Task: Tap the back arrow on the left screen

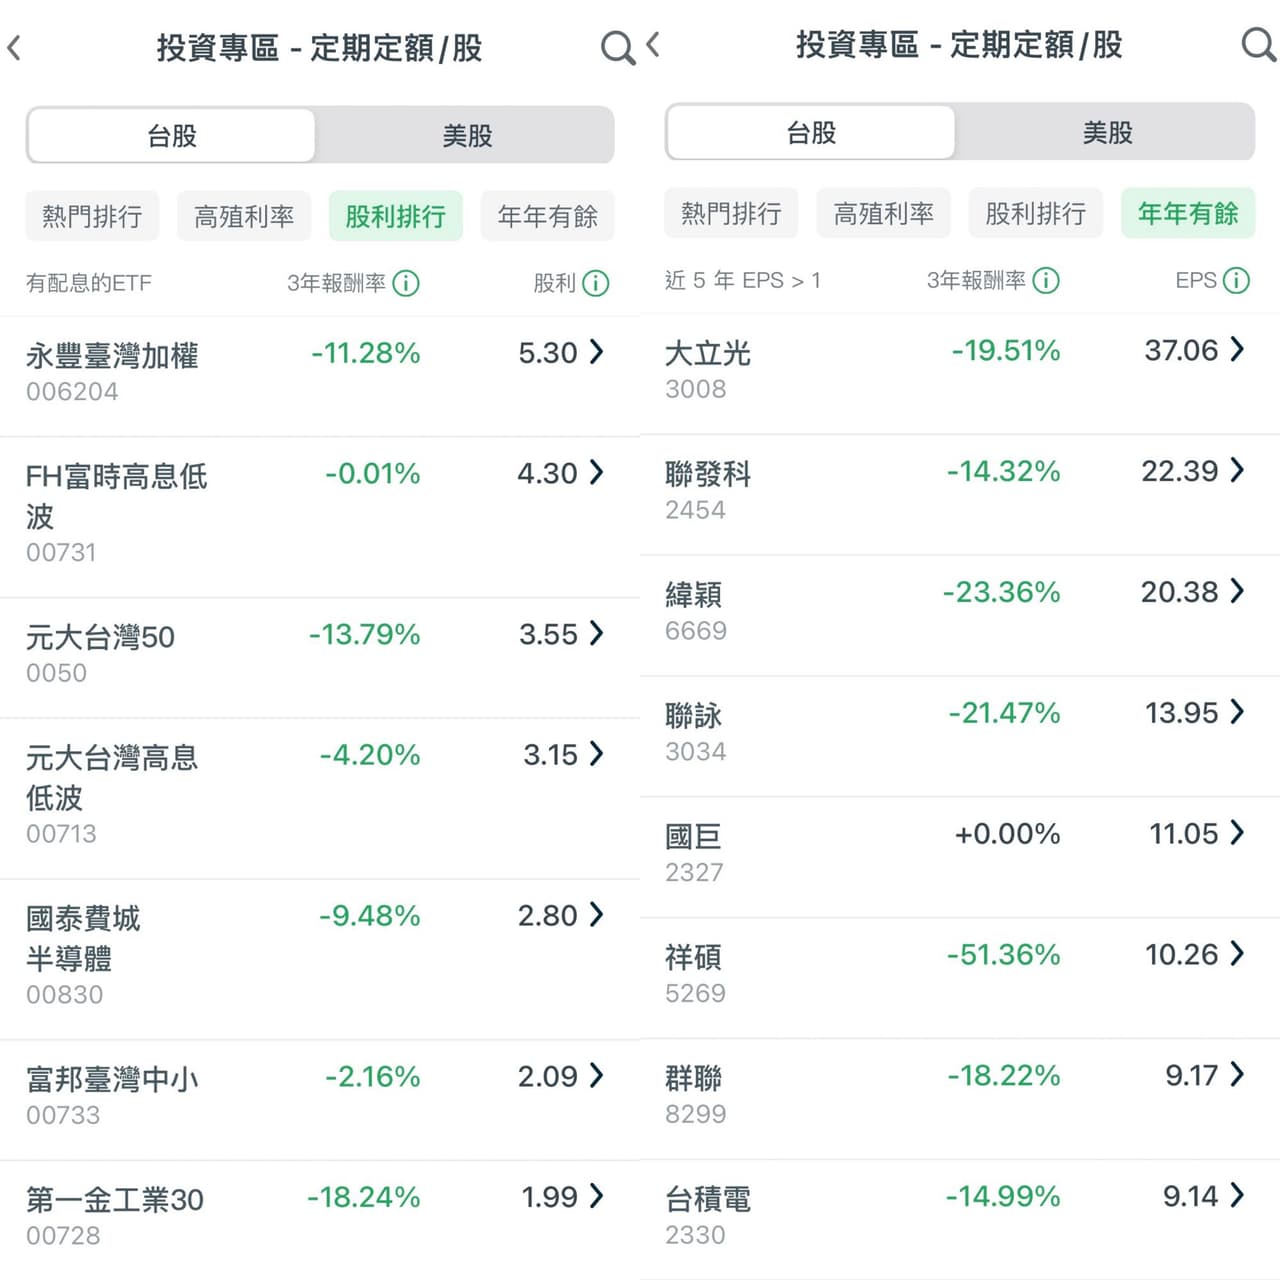Action: pos(14,47)
